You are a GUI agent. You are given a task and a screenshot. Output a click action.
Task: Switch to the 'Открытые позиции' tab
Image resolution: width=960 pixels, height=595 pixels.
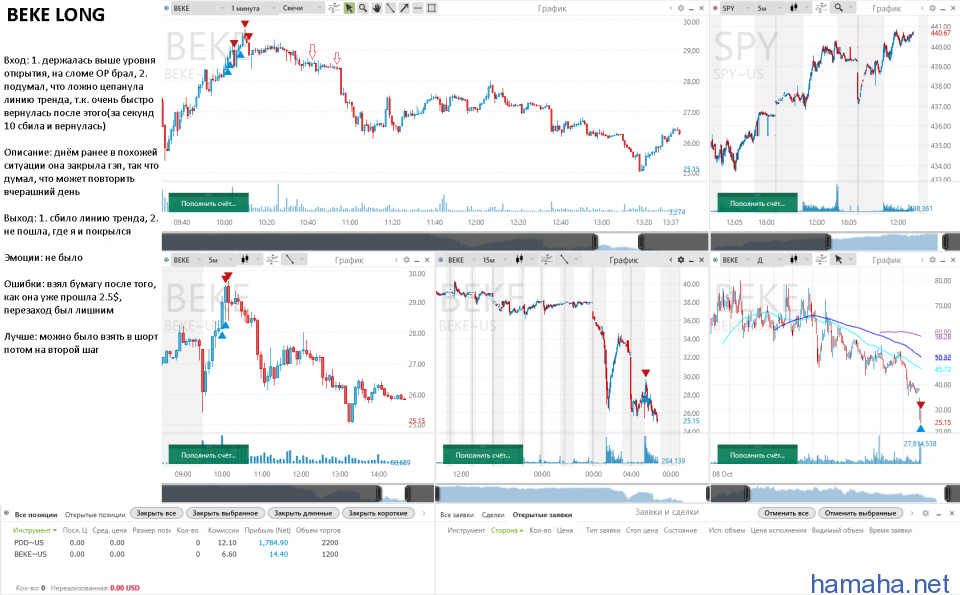[x=95, y=515]
